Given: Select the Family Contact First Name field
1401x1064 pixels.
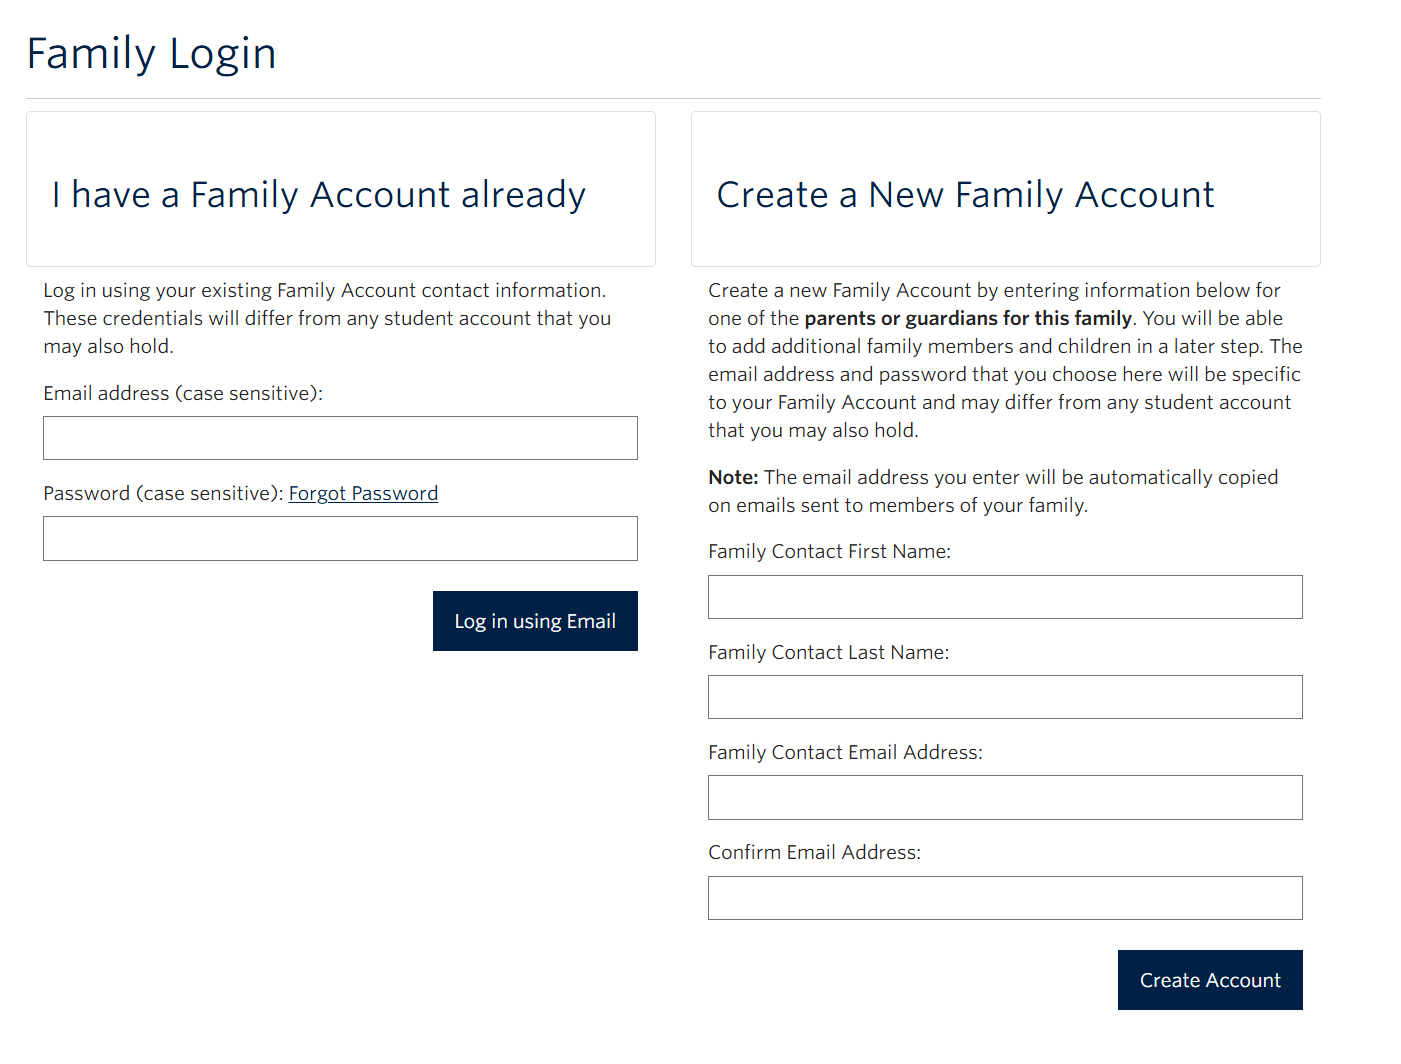Looking at the screenshot, I should tap(1004, 597).
